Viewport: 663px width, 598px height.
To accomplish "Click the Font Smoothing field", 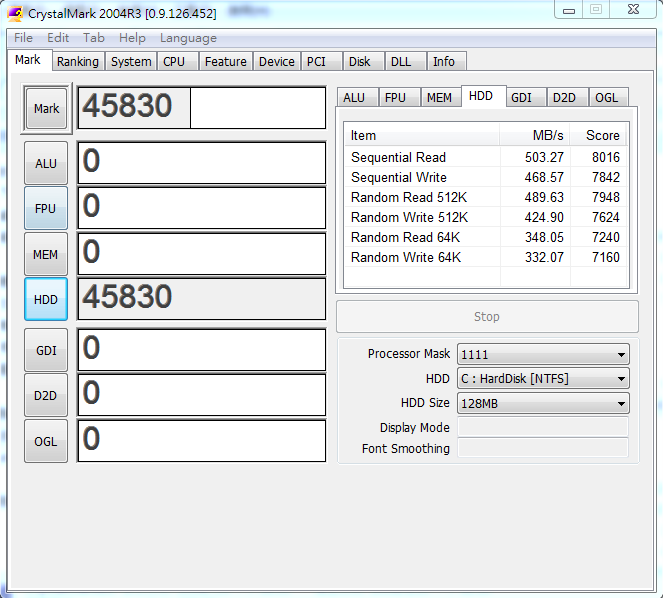I will (x=543, y=448).
